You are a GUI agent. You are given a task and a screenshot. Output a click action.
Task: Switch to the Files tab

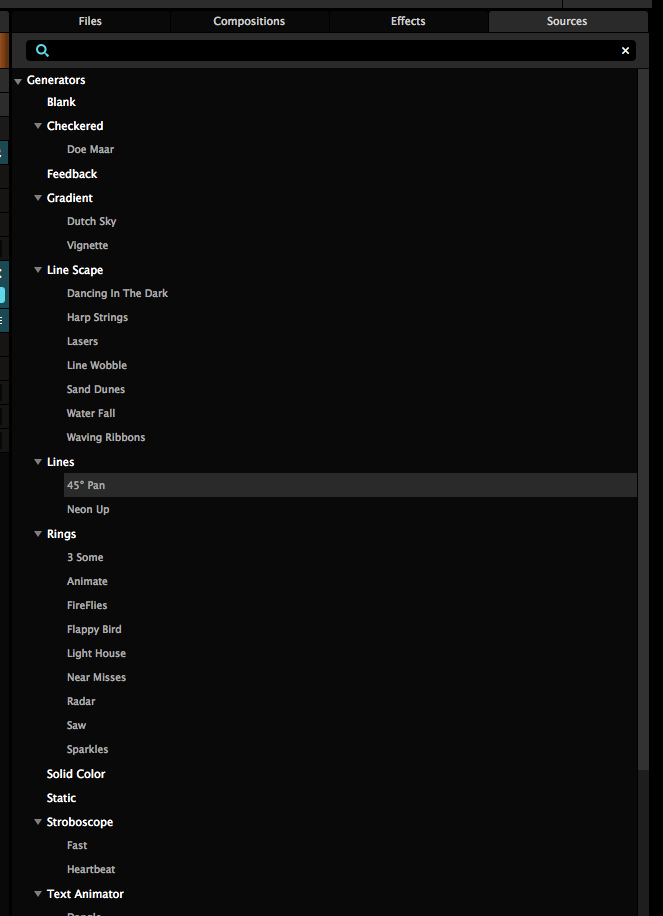[90, 21]
